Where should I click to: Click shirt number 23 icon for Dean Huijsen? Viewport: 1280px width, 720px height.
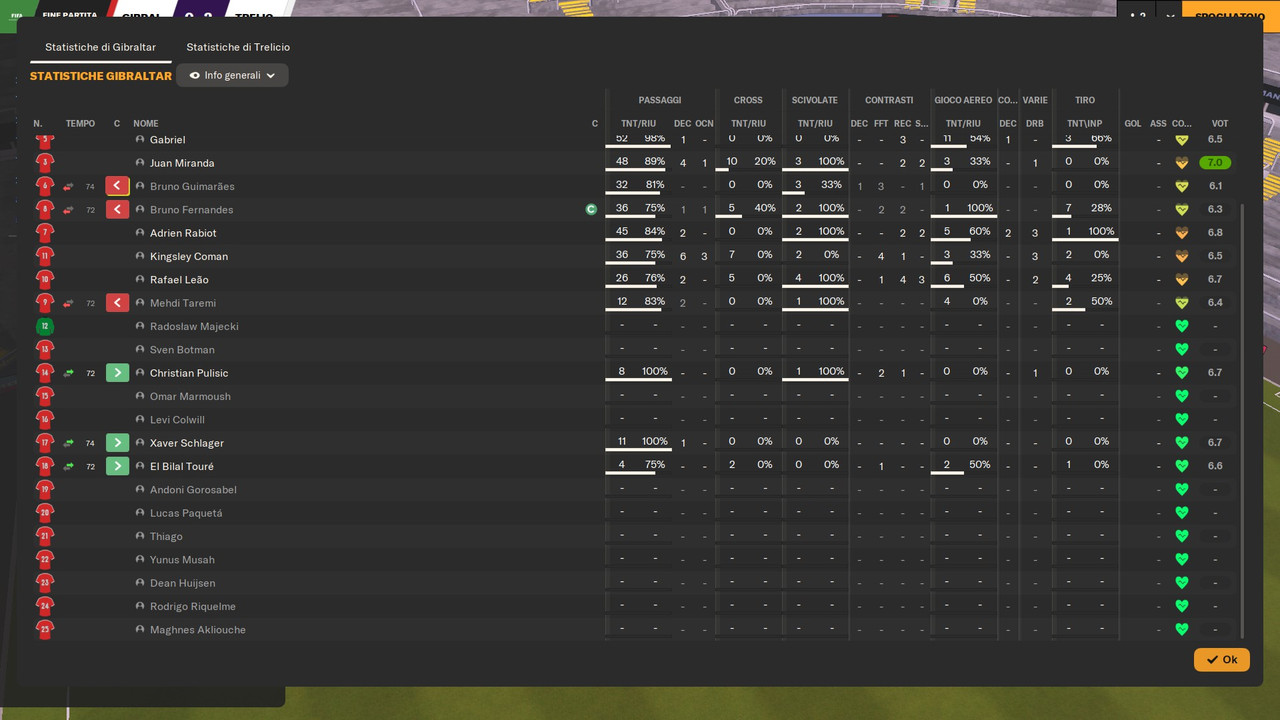(x=44, y=583)
